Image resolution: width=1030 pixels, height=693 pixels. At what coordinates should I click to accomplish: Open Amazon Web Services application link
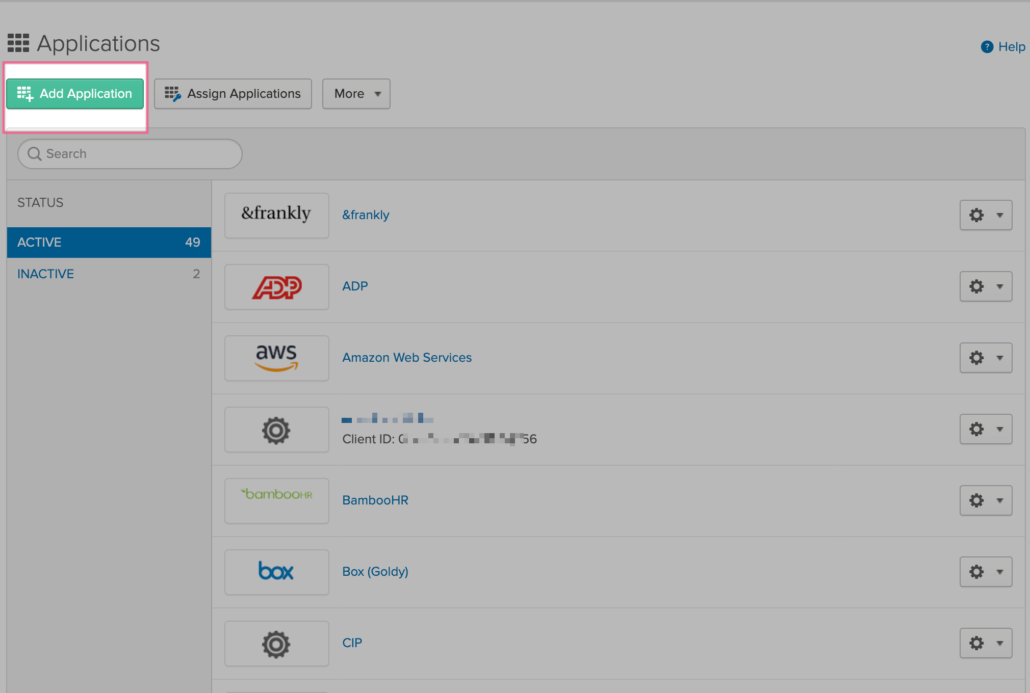click(407, 357)
